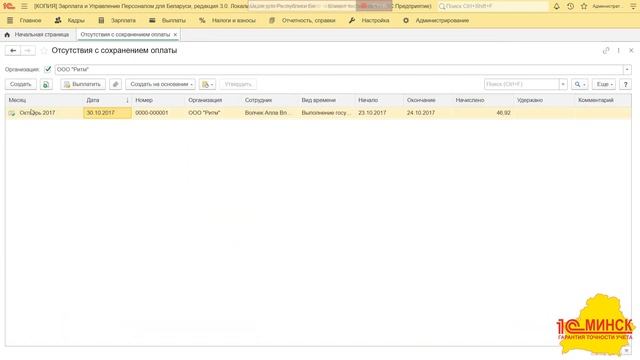640x360 pixels.
Task: Open favorites star in title bar
Action: [x=584, y=6]
